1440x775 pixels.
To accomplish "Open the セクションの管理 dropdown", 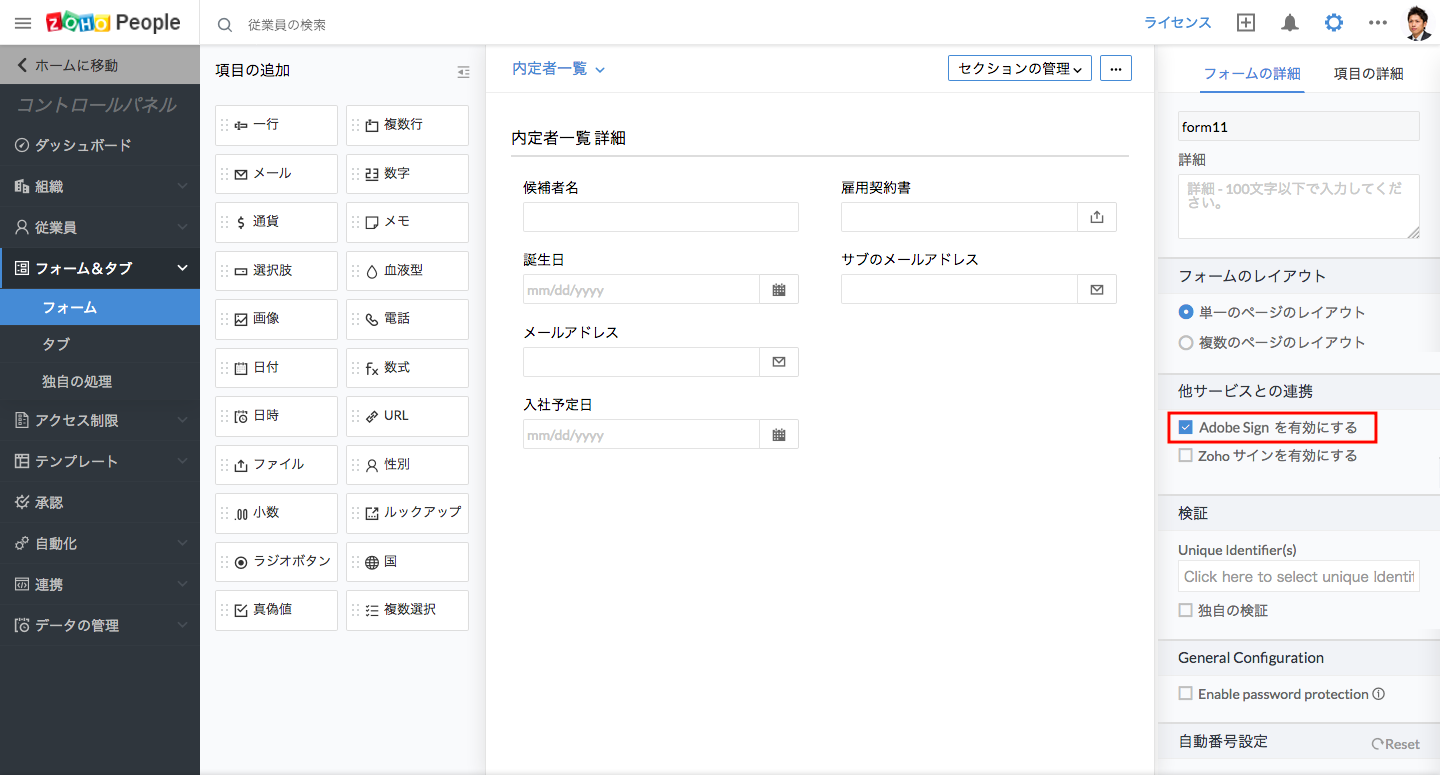I will tap(1020, 68).
